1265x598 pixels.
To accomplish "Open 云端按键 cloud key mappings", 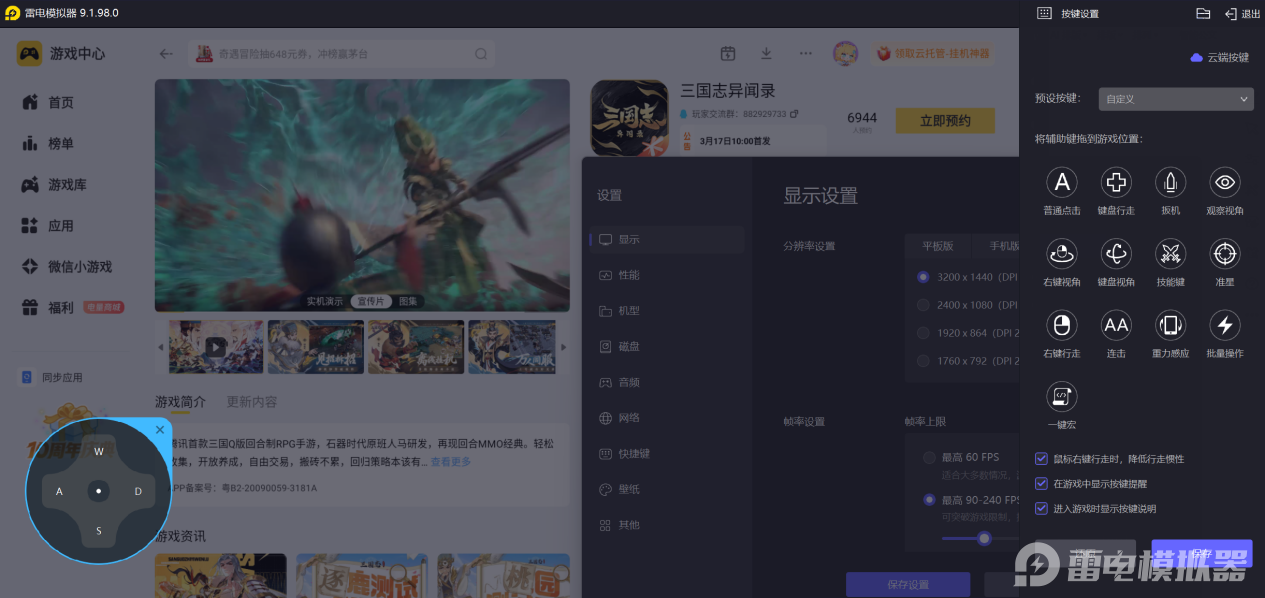I will (x=1219, y=58).
